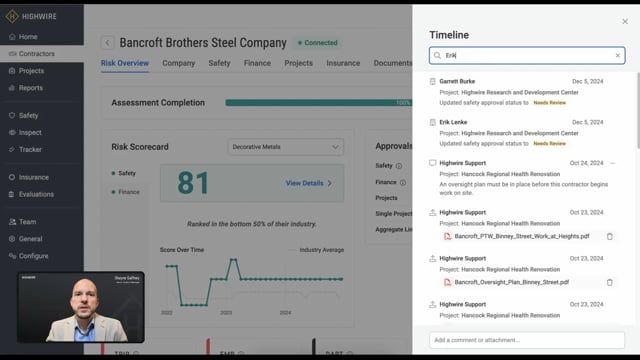Click the Timeline search field

coord(527,56)
